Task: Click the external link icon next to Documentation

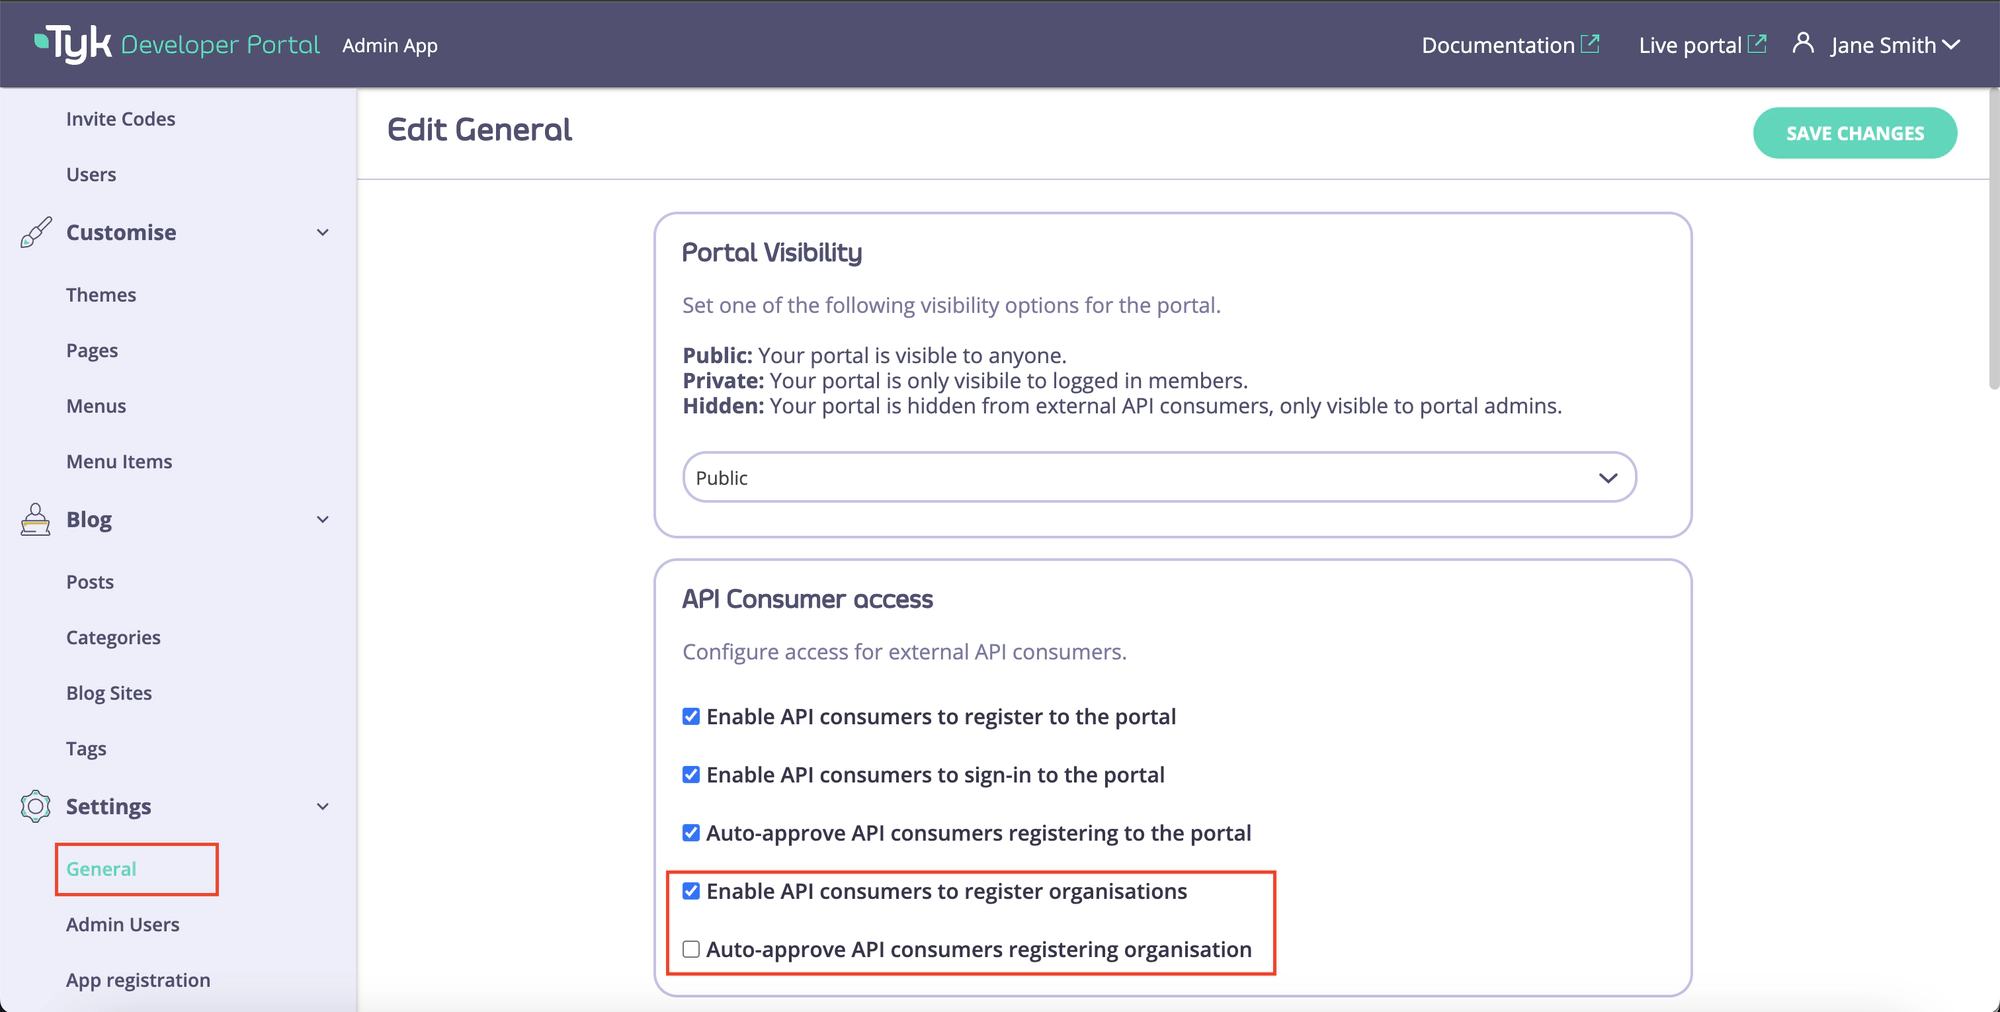Action: (1591, 42)
